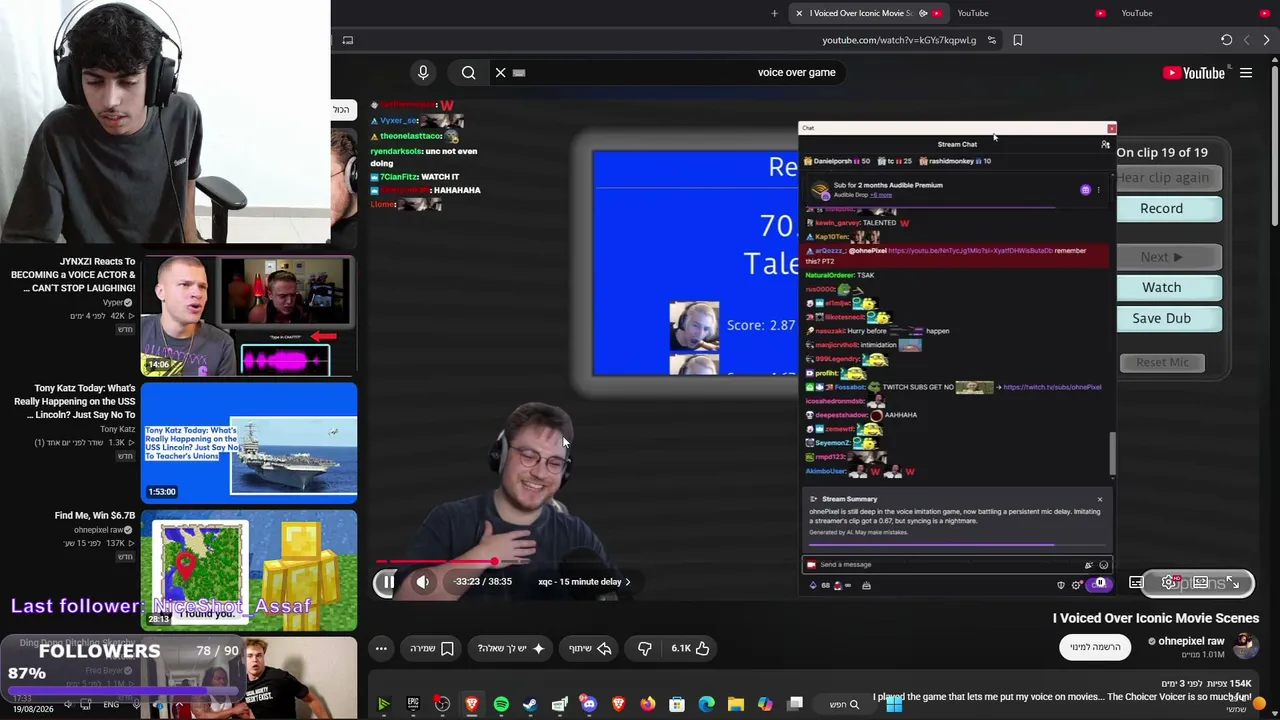The height and width of the screenshot is (720, 1280).
Task: Clear the search query with the X
Action: point(501,72)
